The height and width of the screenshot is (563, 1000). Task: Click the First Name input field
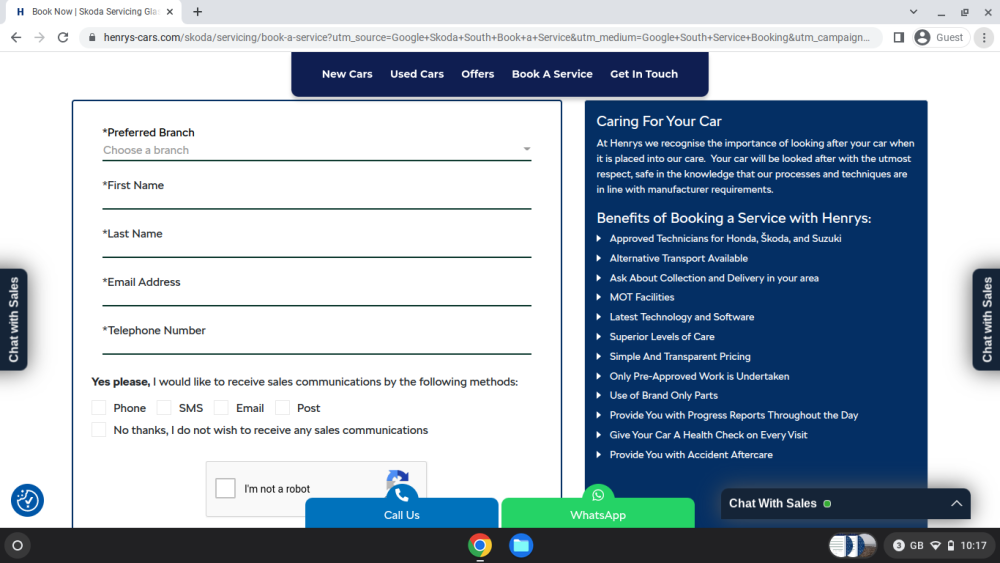[x=317, y=200]
